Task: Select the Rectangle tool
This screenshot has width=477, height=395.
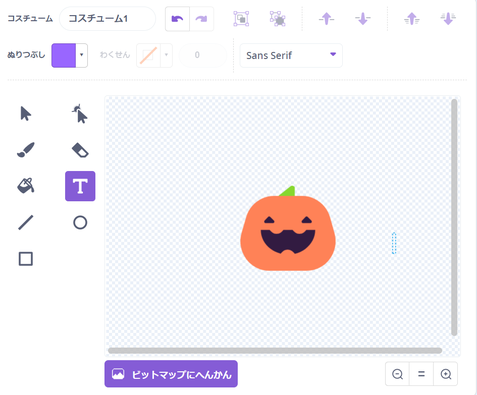Action: point(26,259)
